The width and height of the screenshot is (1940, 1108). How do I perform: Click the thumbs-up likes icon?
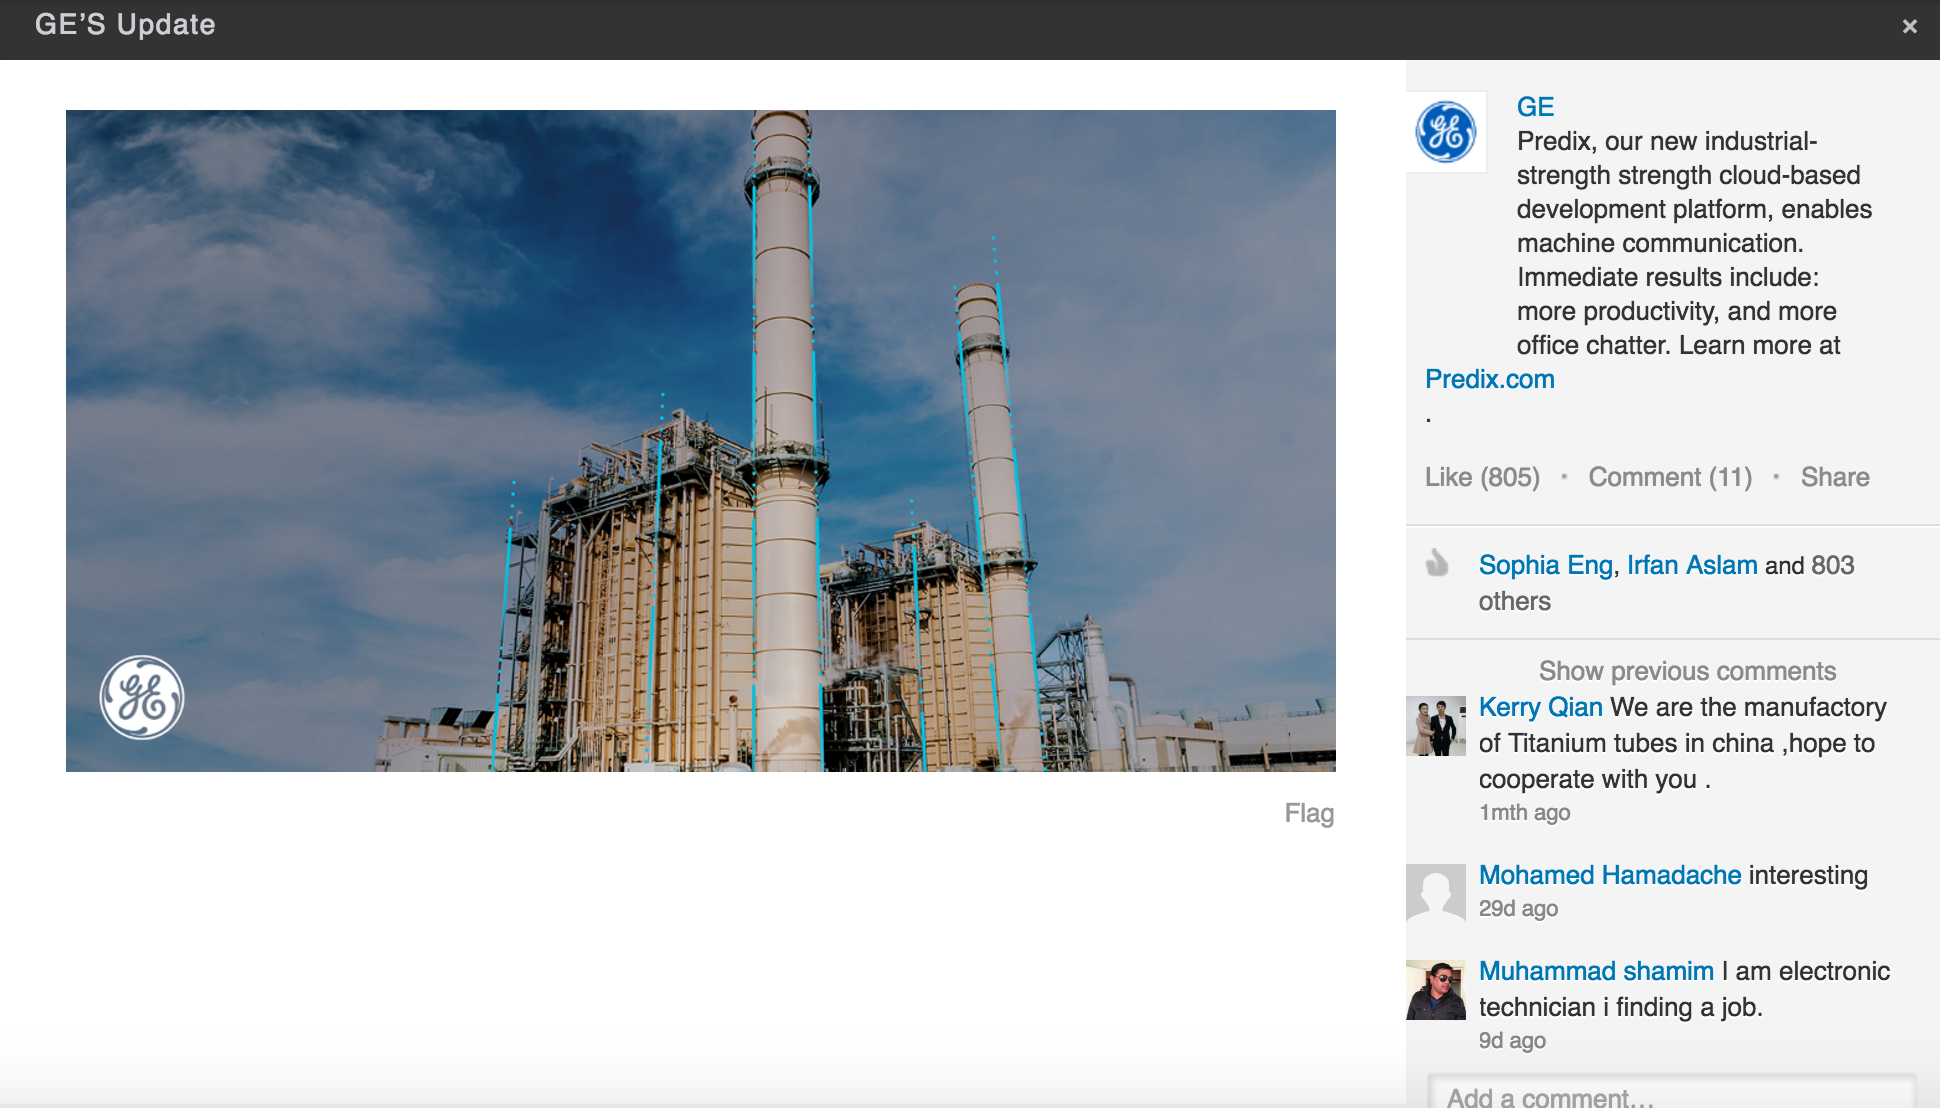1437,563
